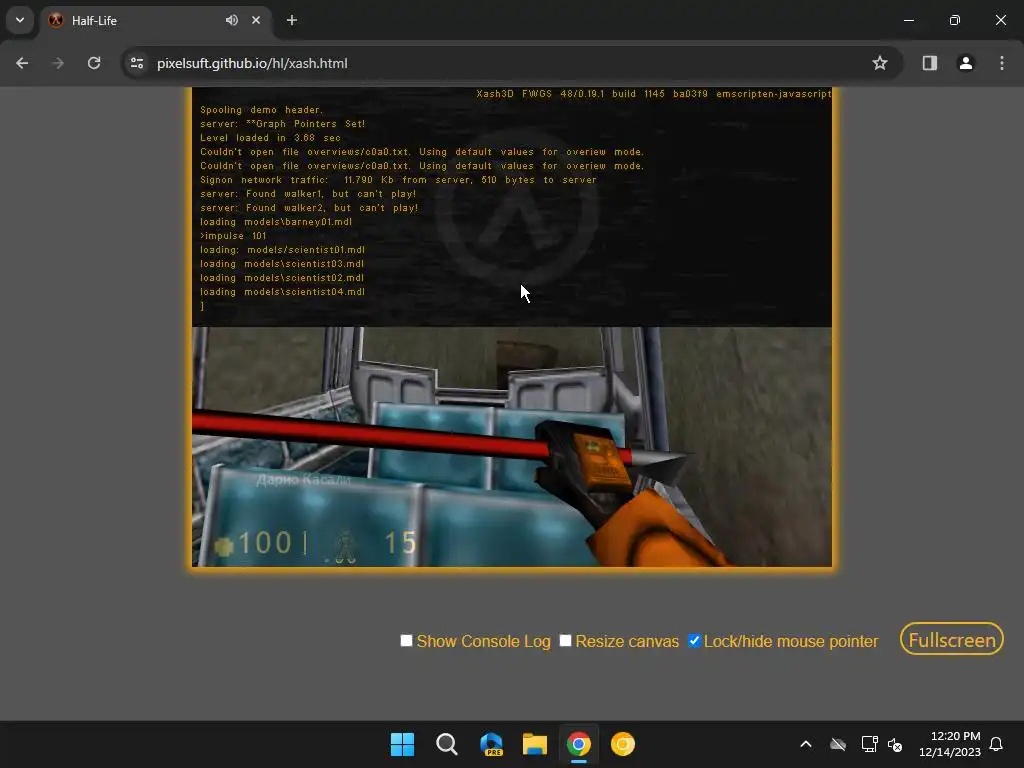Open the Chrome three-dot menu
The image size is (1024, 768).
click(x=1002, y=63)
